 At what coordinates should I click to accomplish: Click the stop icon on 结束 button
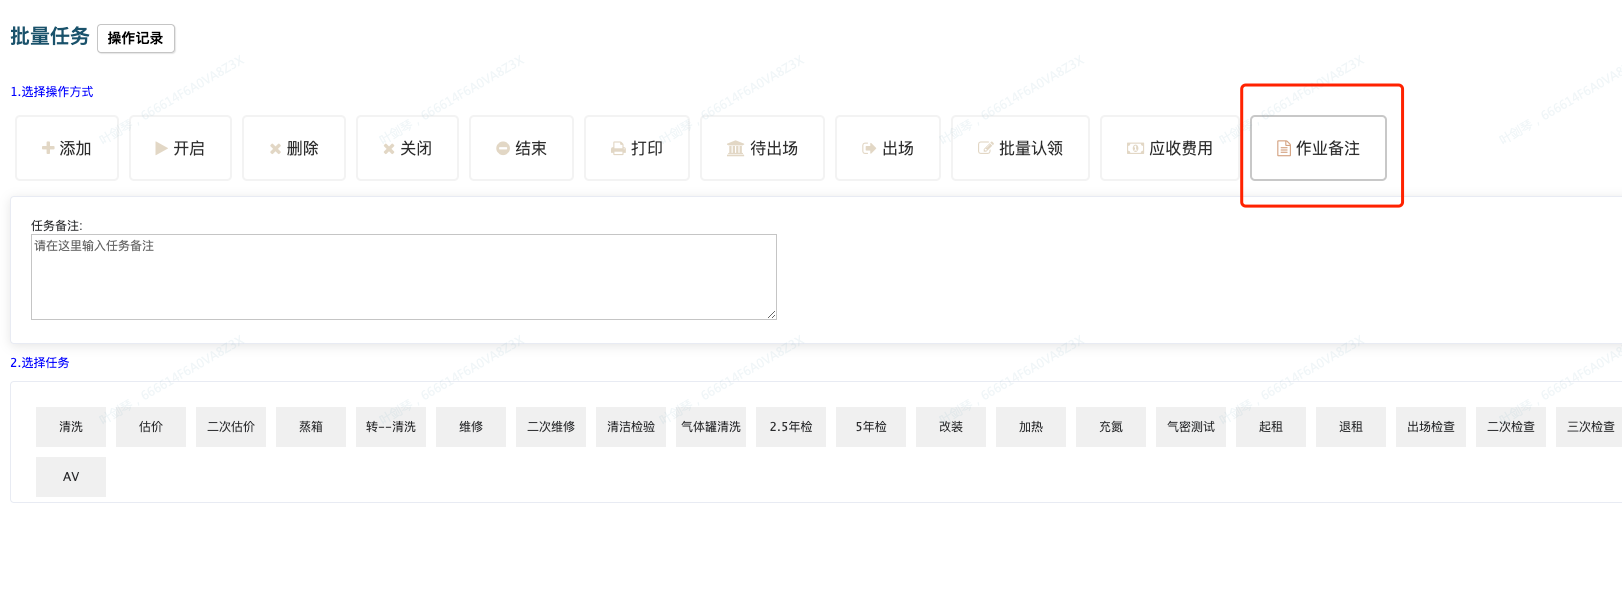503,149
